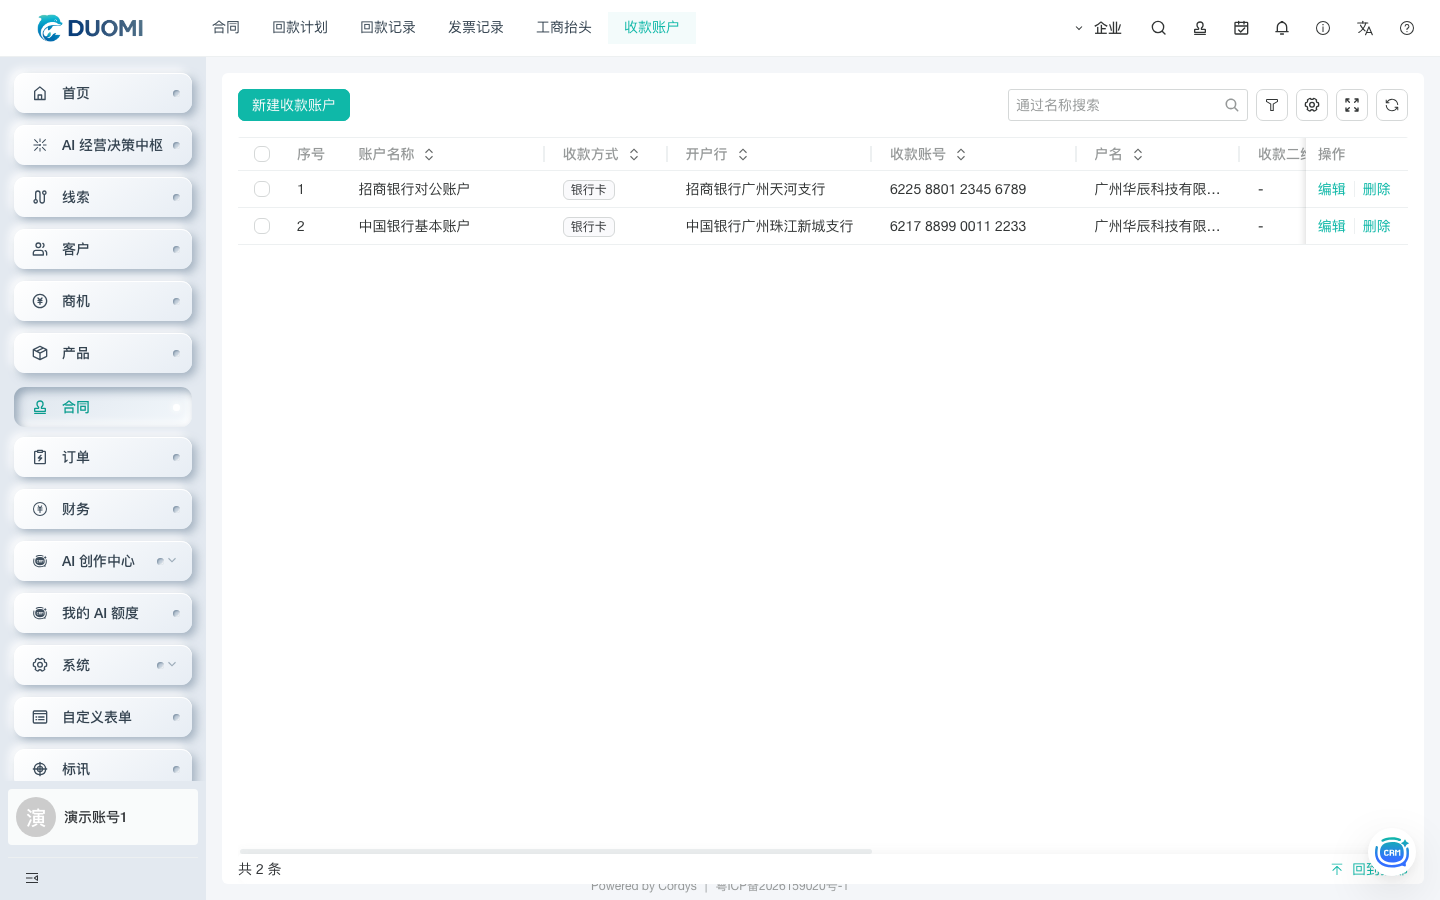The height and width of the screenshot is (900, 1440).
Task: Open the info circle icon
Action: pos(1323,28)
